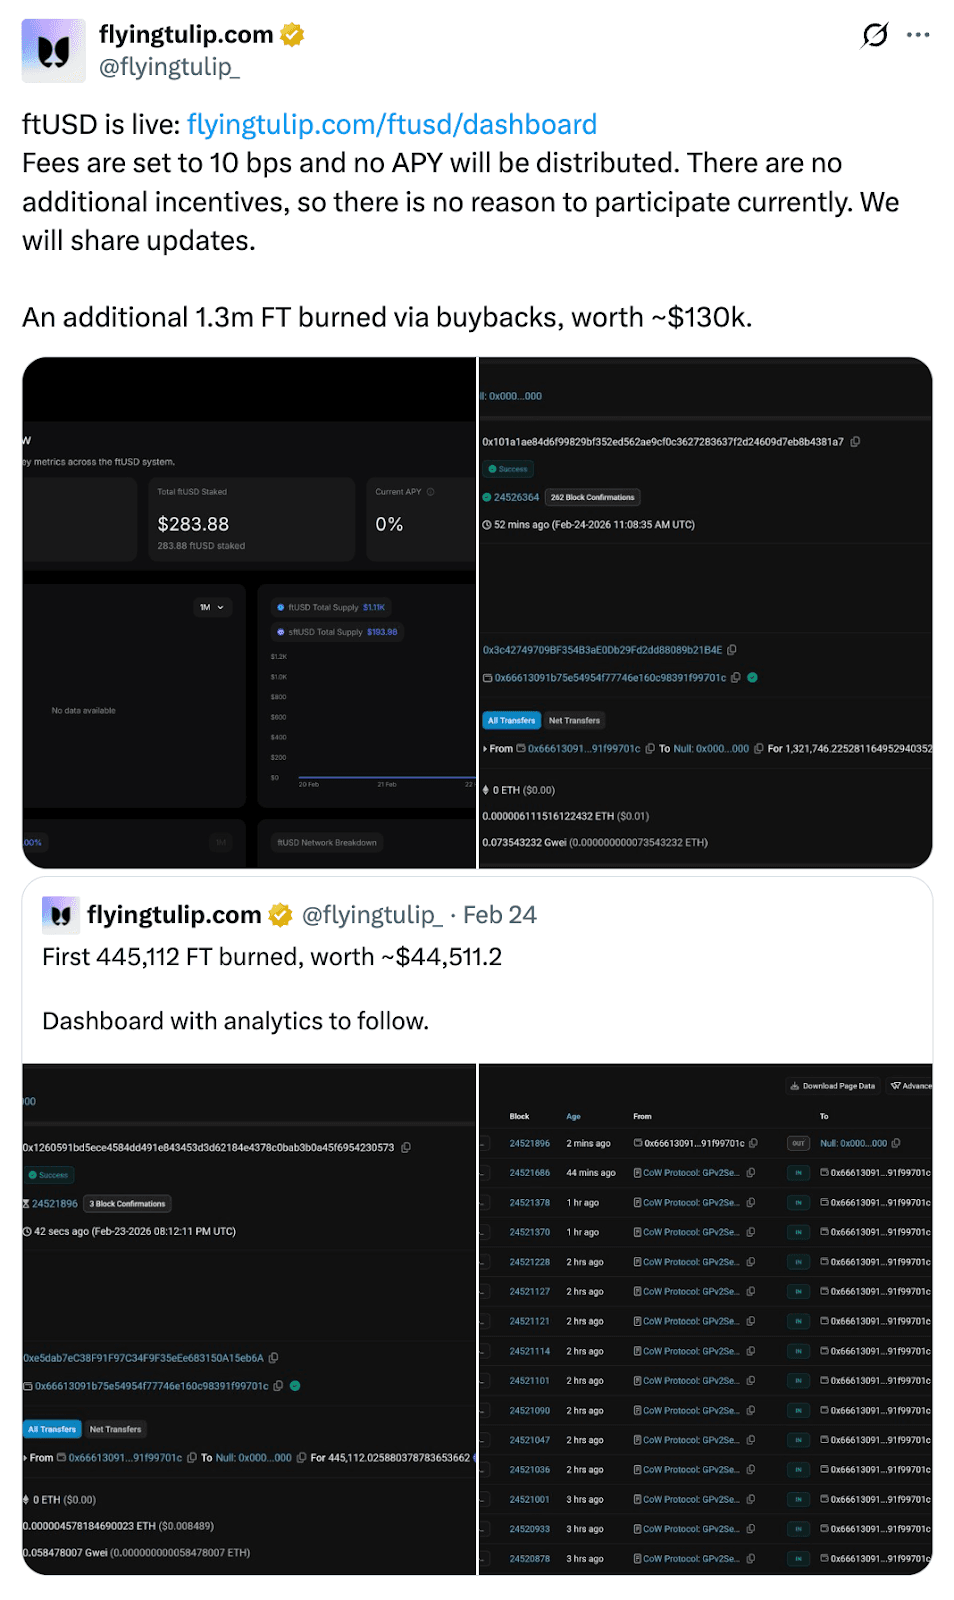The height and width of the screenshot is (1600, 954).
Task: Click the green verified check beside the contract address
Action: 752,677
